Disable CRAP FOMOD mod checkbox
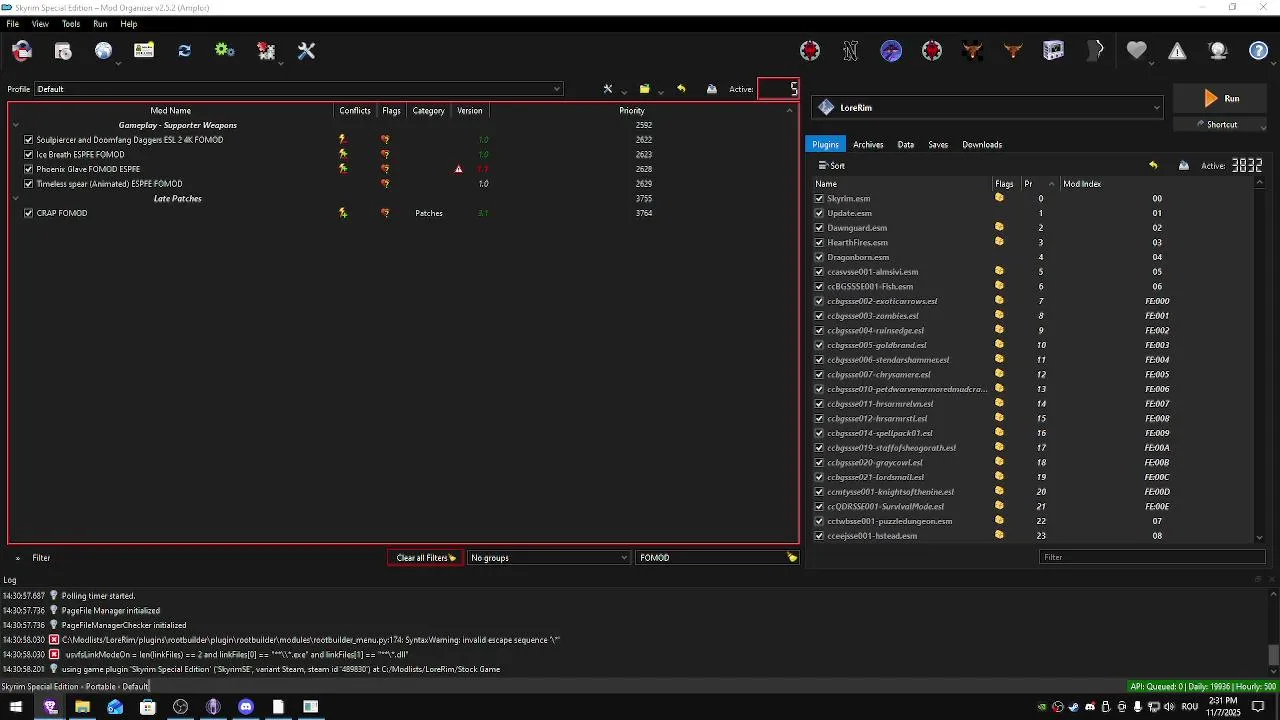The image size is (1280, 720). pos(29,213)
